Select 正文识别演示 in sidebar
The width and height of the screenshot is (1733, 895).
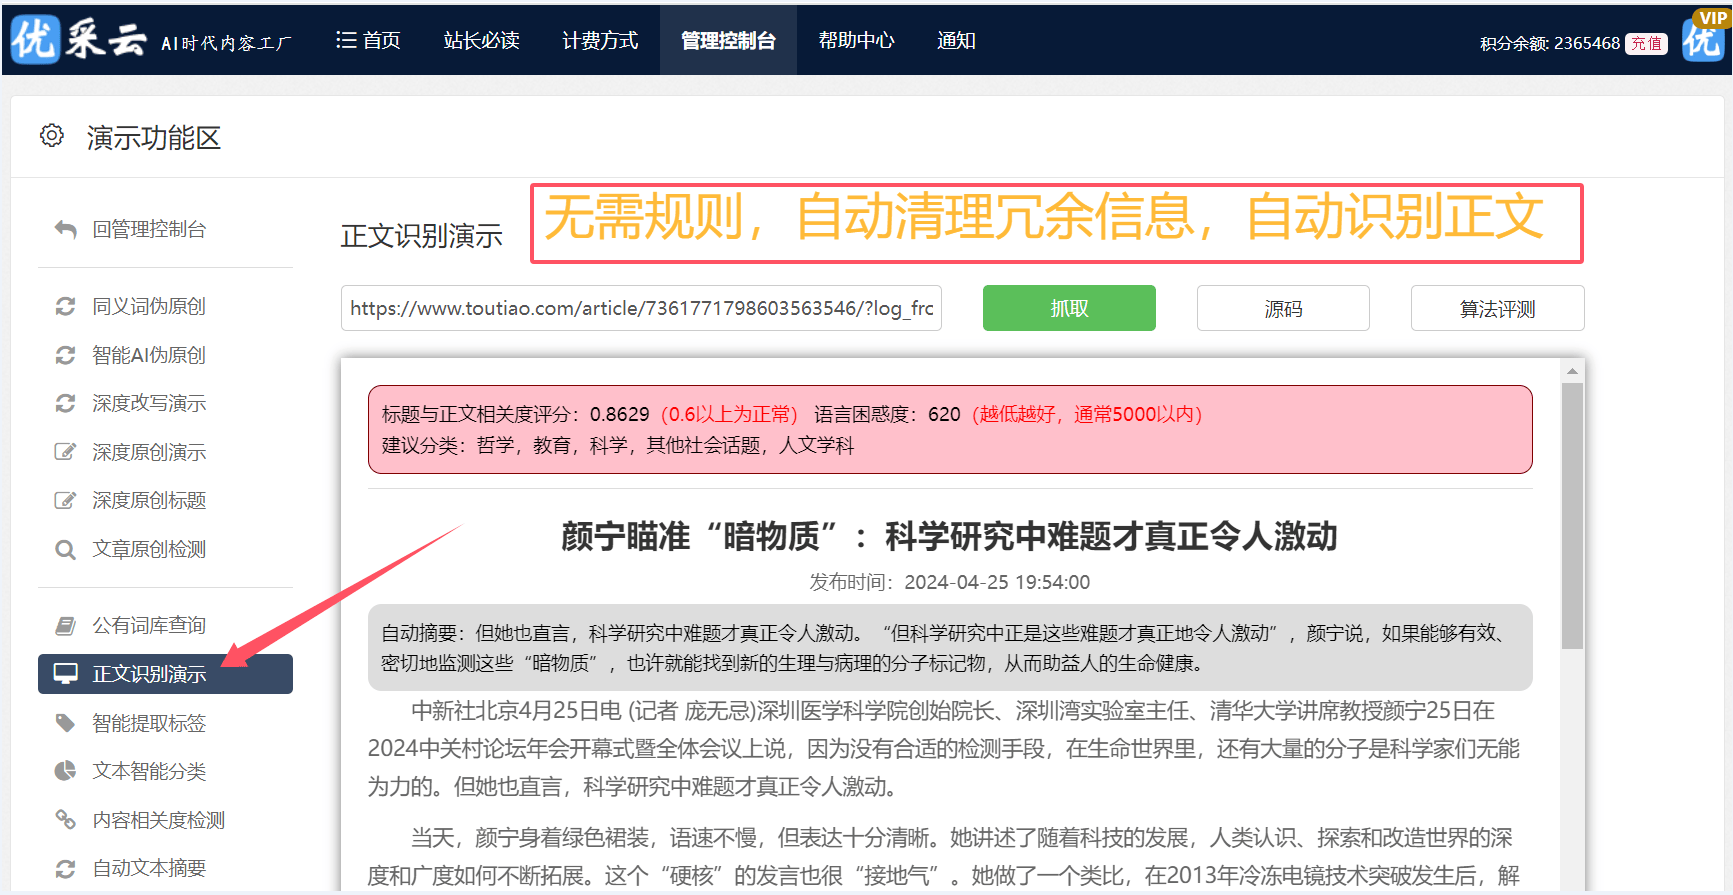pyautogui.click(x=165, y=674)
